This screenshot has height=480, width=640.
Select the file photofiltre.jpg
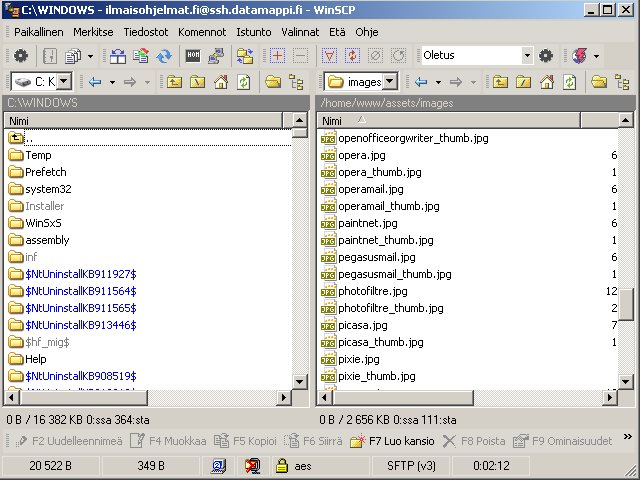click(364, 291)
